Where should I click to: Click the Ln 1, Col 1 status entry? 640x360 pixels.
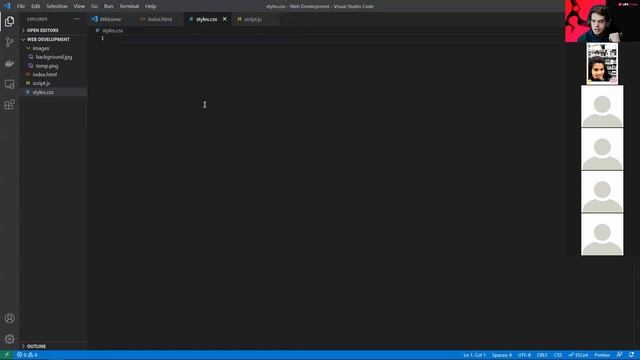[x=474, y=355]
